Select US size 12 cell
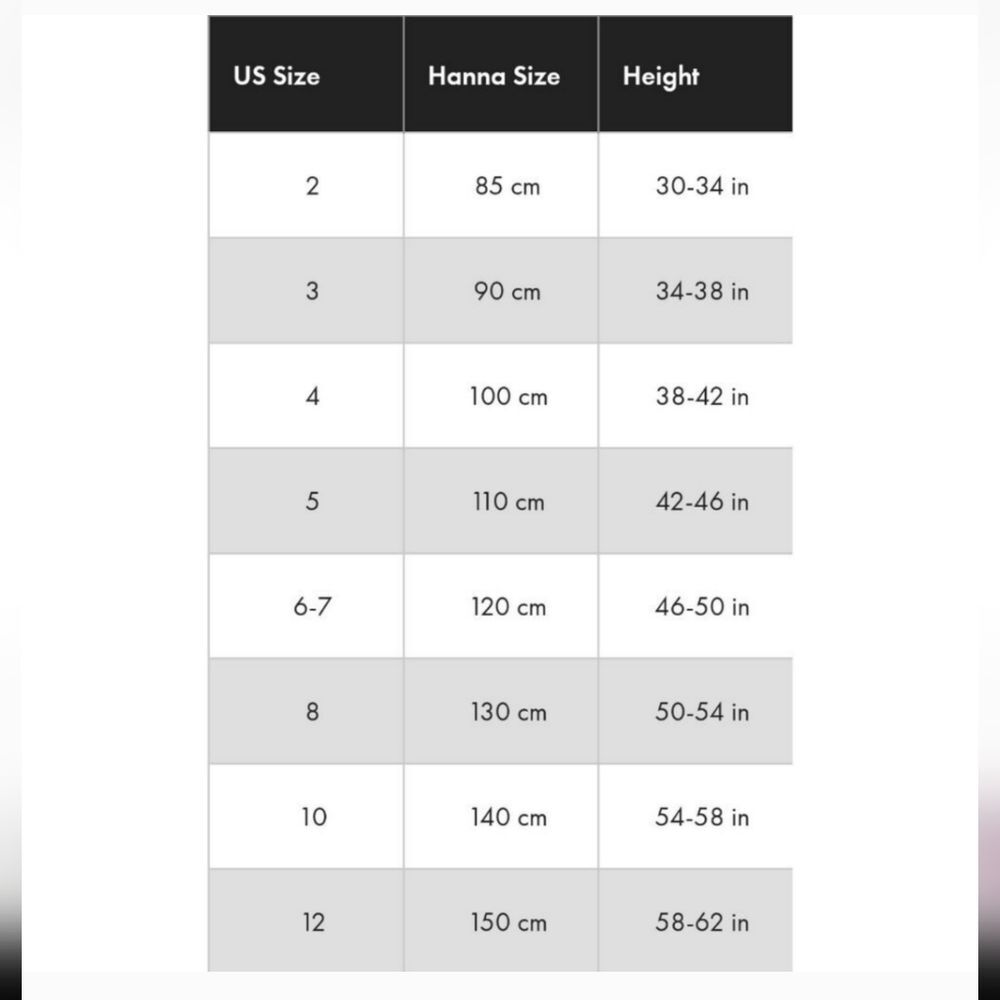The width and height of the screenshot is (1000, 1000). (x=306, y=920)
